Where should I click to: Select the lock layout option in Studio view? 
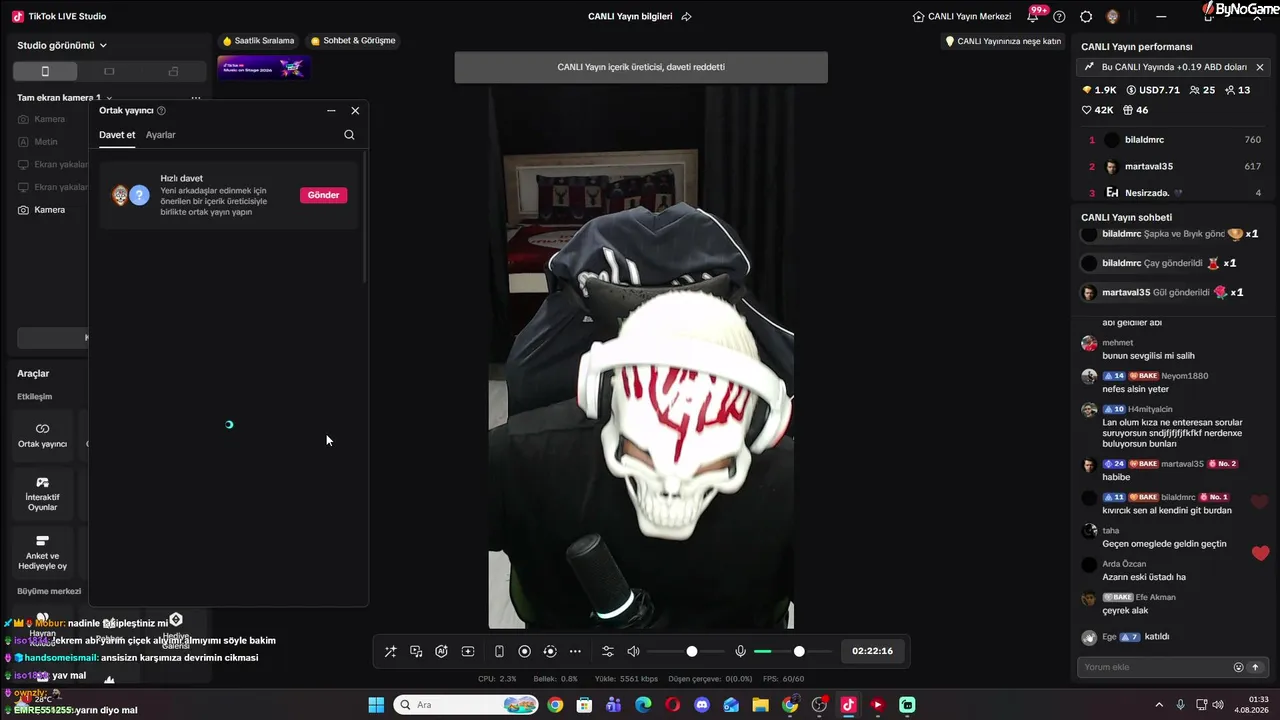point(173,71)
